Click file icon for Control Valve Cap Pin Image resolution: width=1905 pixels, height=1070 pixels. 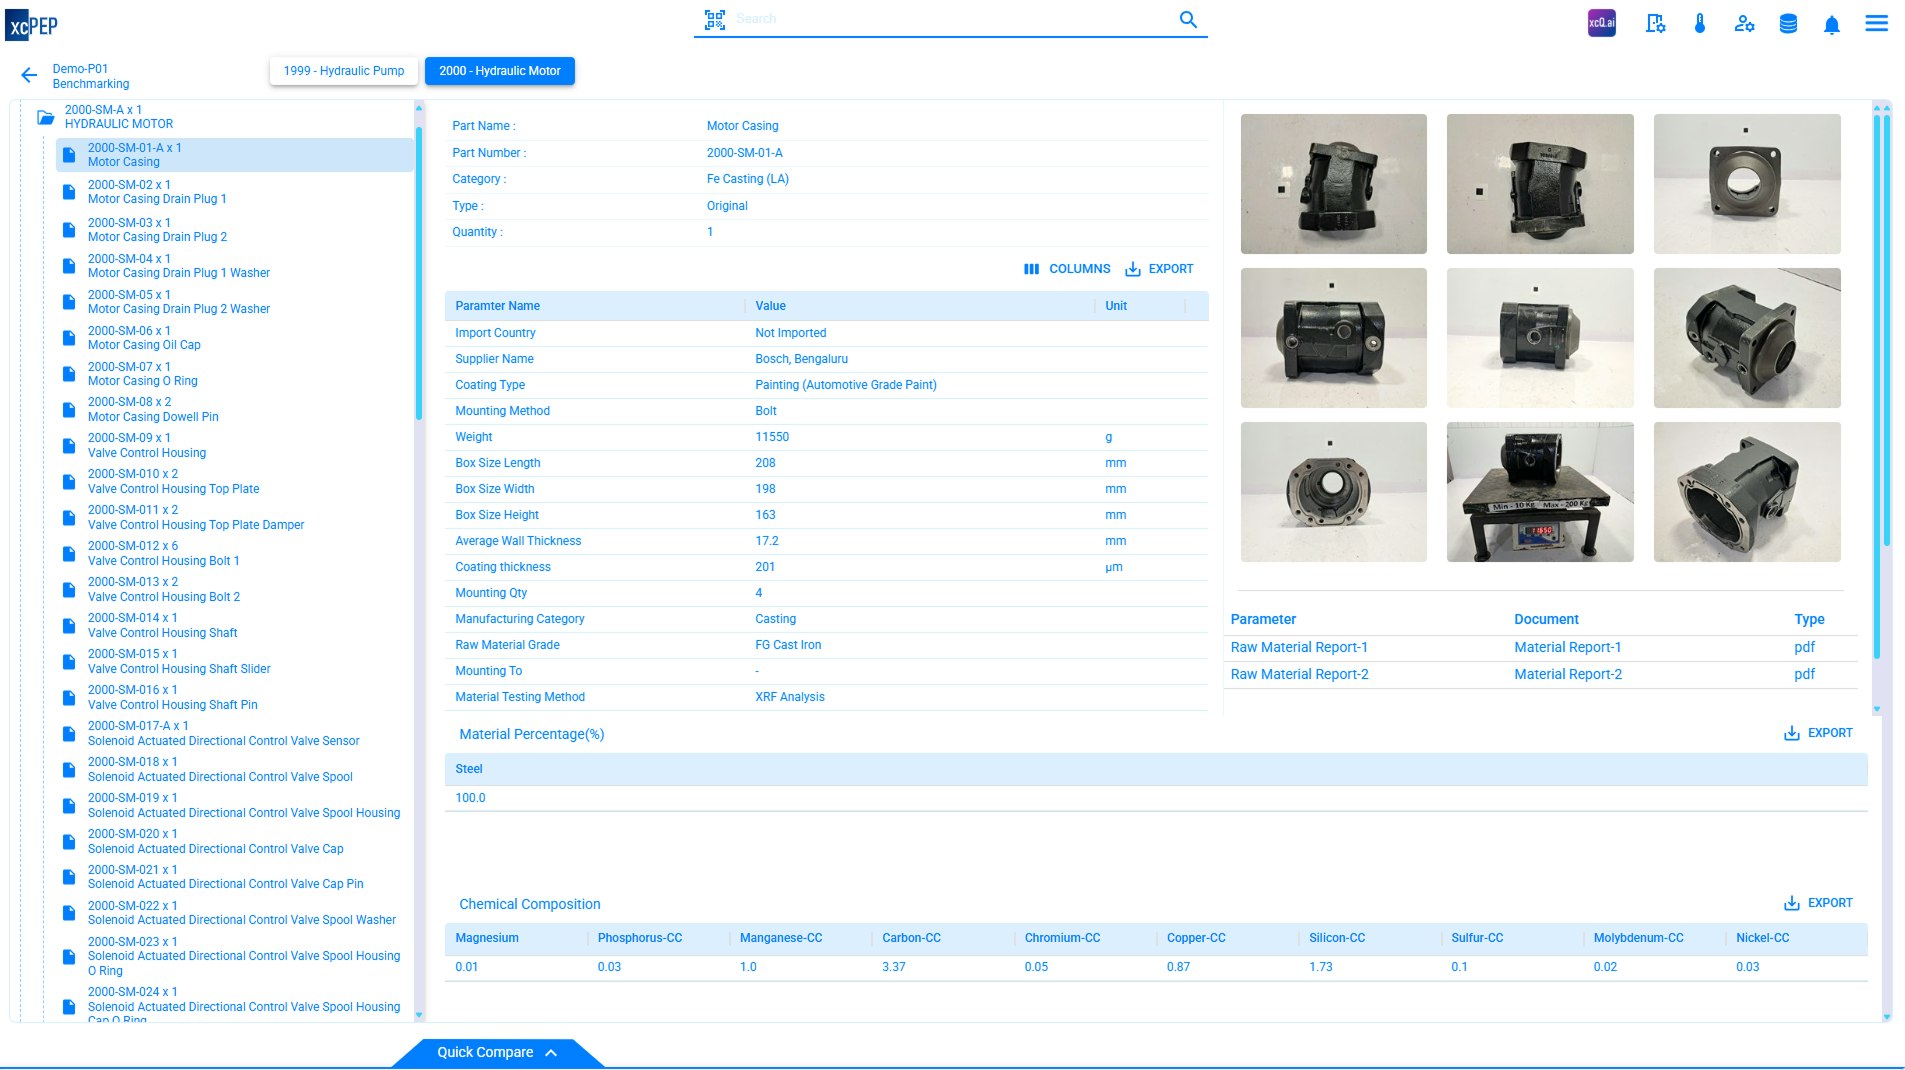(x=69, y=877)
